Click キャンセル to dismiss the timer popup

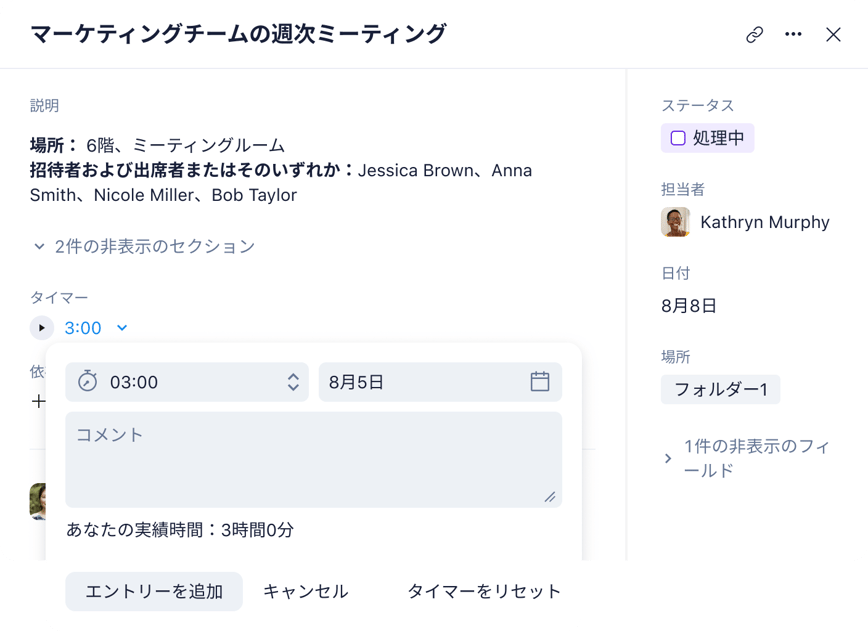[305, 591]
